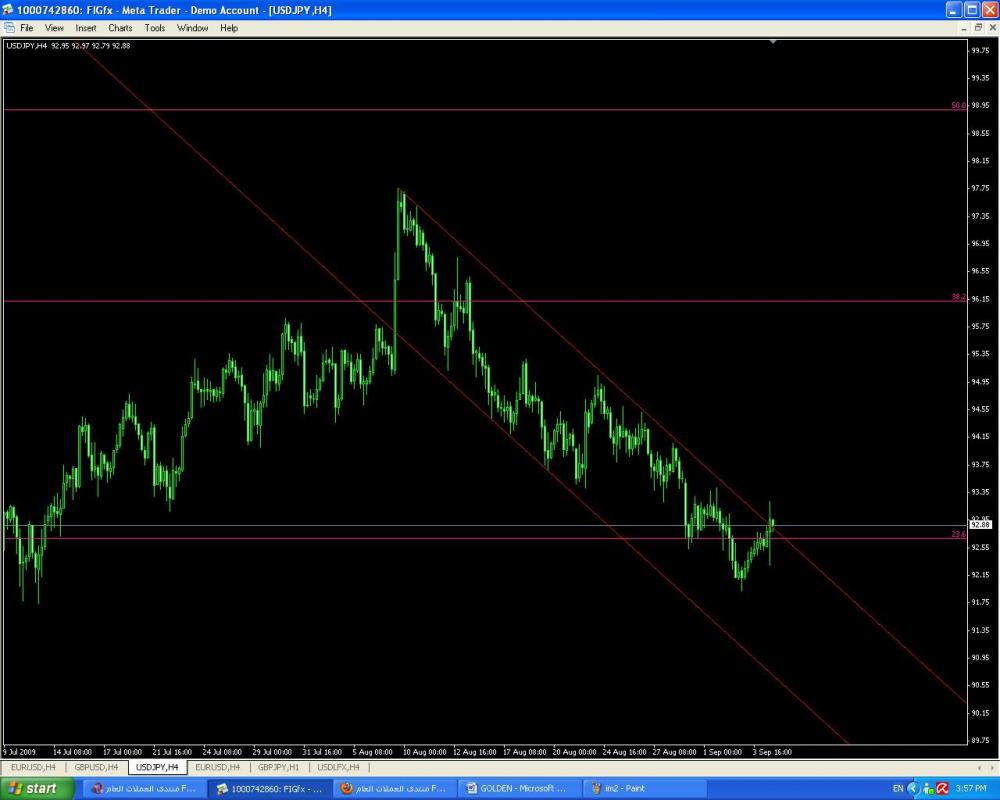The width and height of the screenshot is (1000, 800).
Task: Switch to the GOLDEN - Microsoft taskbar item
Action: tap(518, 789)
